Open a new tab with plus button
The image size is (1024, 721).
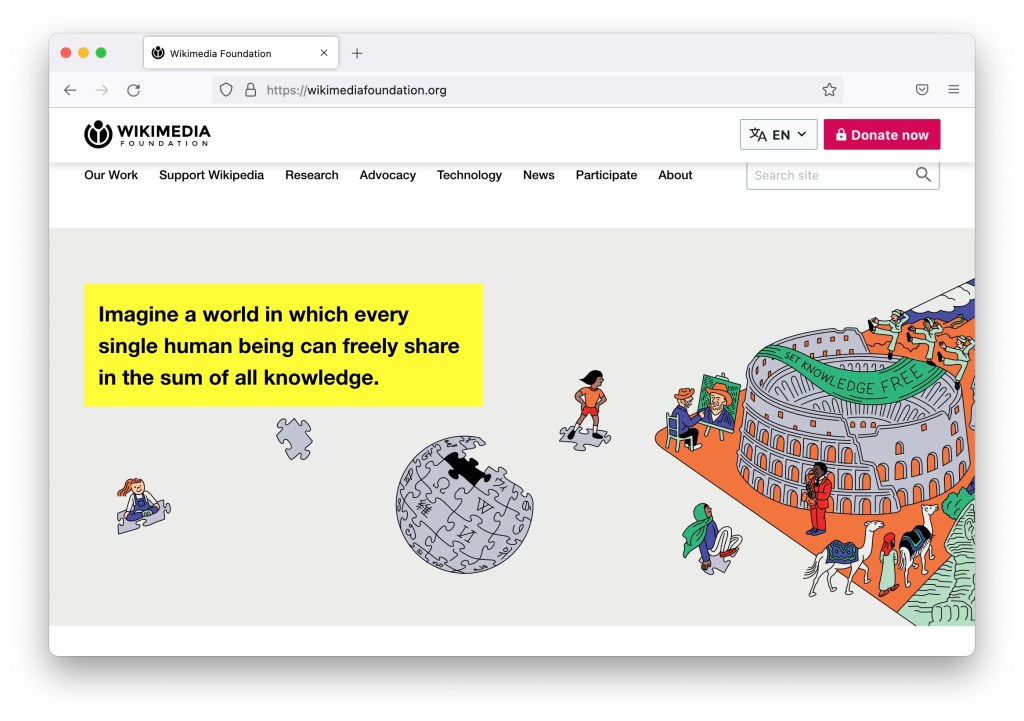pos(357,53)
